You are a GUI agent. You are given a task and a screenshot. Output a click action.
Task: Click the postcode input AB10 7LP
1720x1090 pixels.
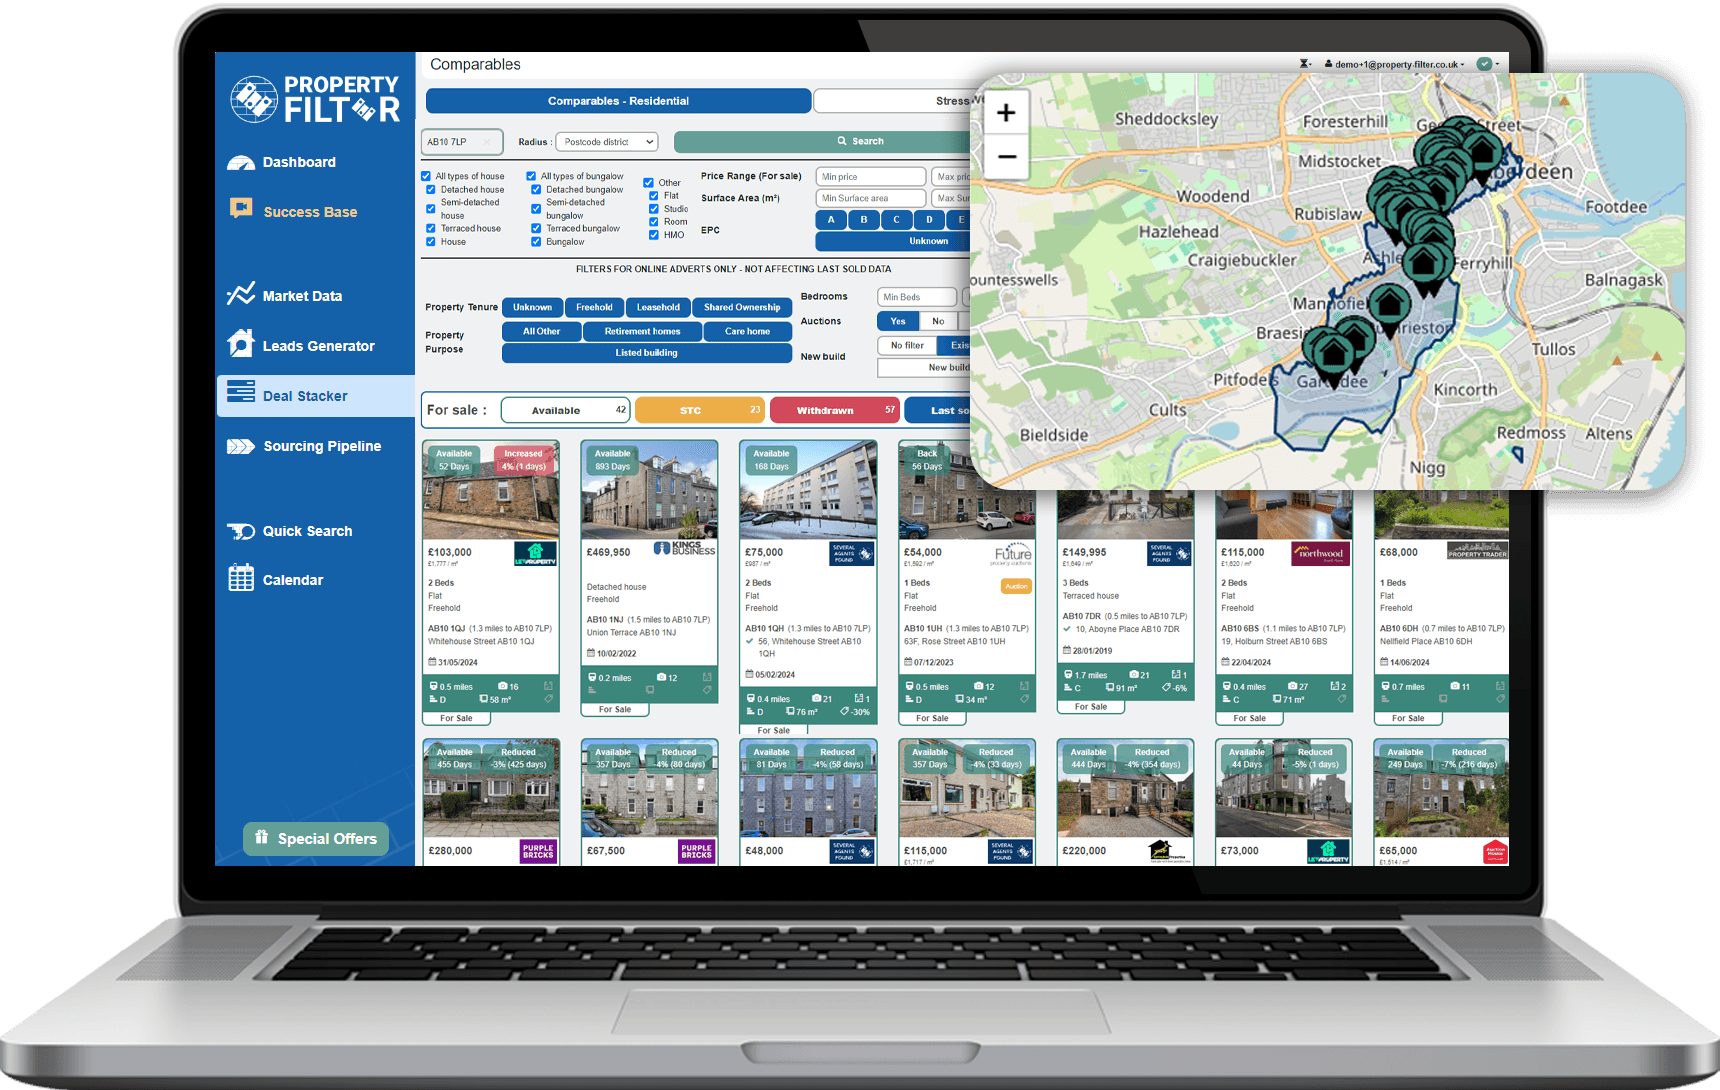point(462,142)
